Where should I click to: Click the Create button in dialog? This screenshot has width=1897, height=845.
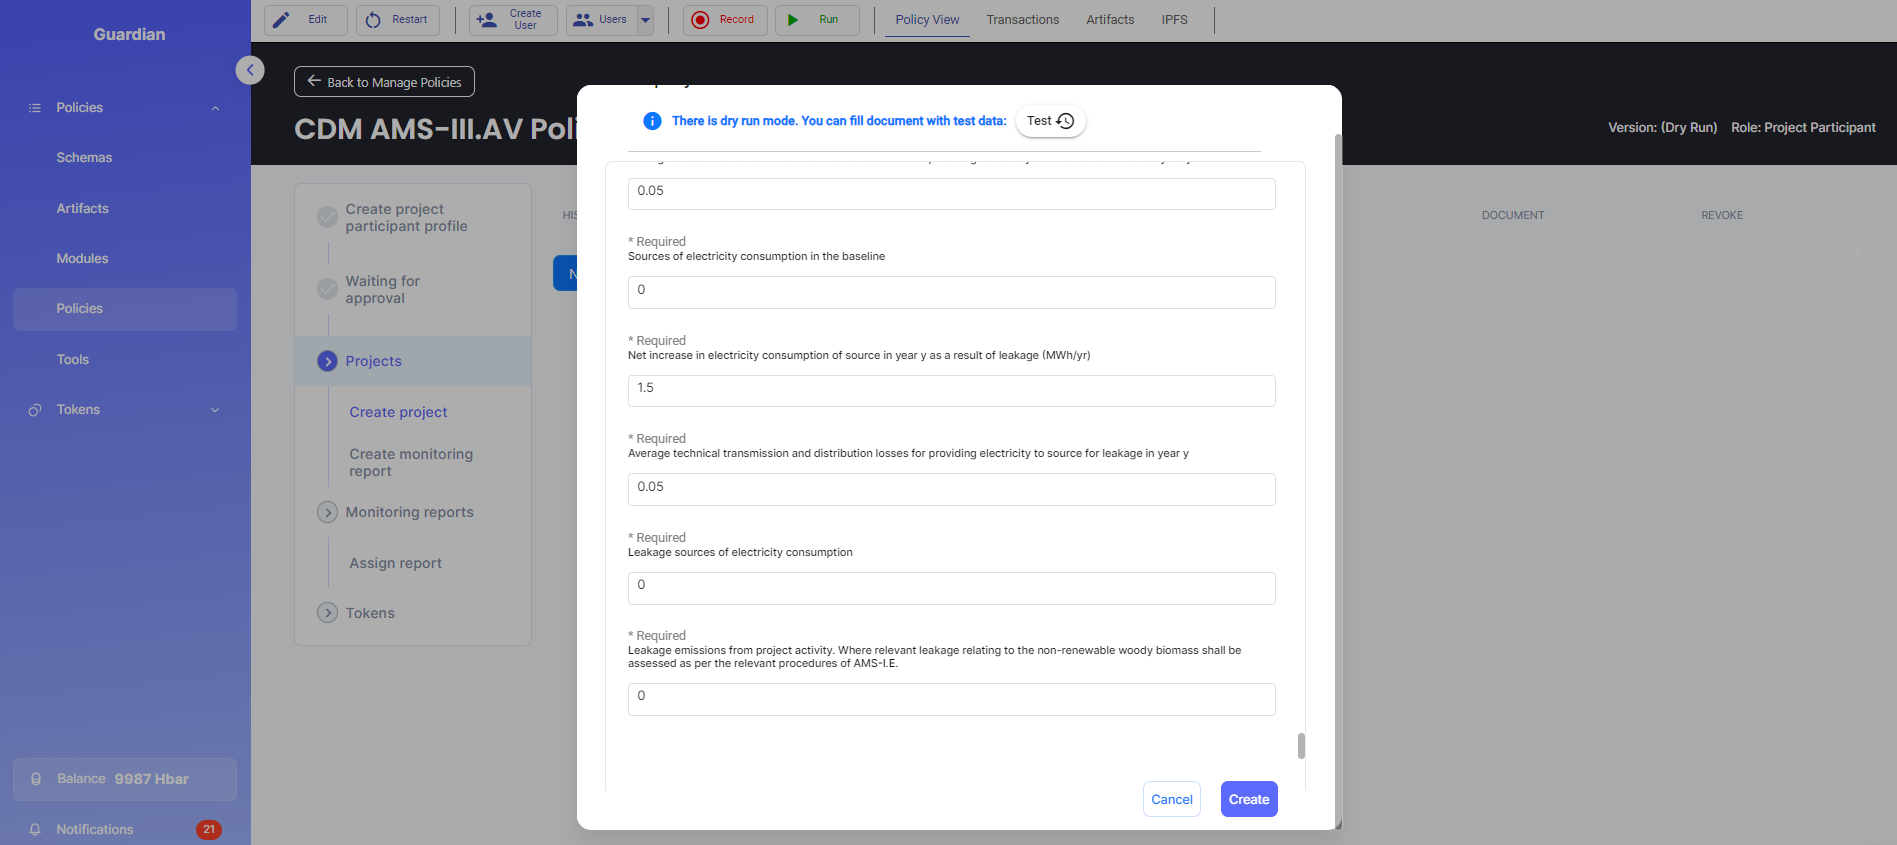click(x=1248, y=799)
